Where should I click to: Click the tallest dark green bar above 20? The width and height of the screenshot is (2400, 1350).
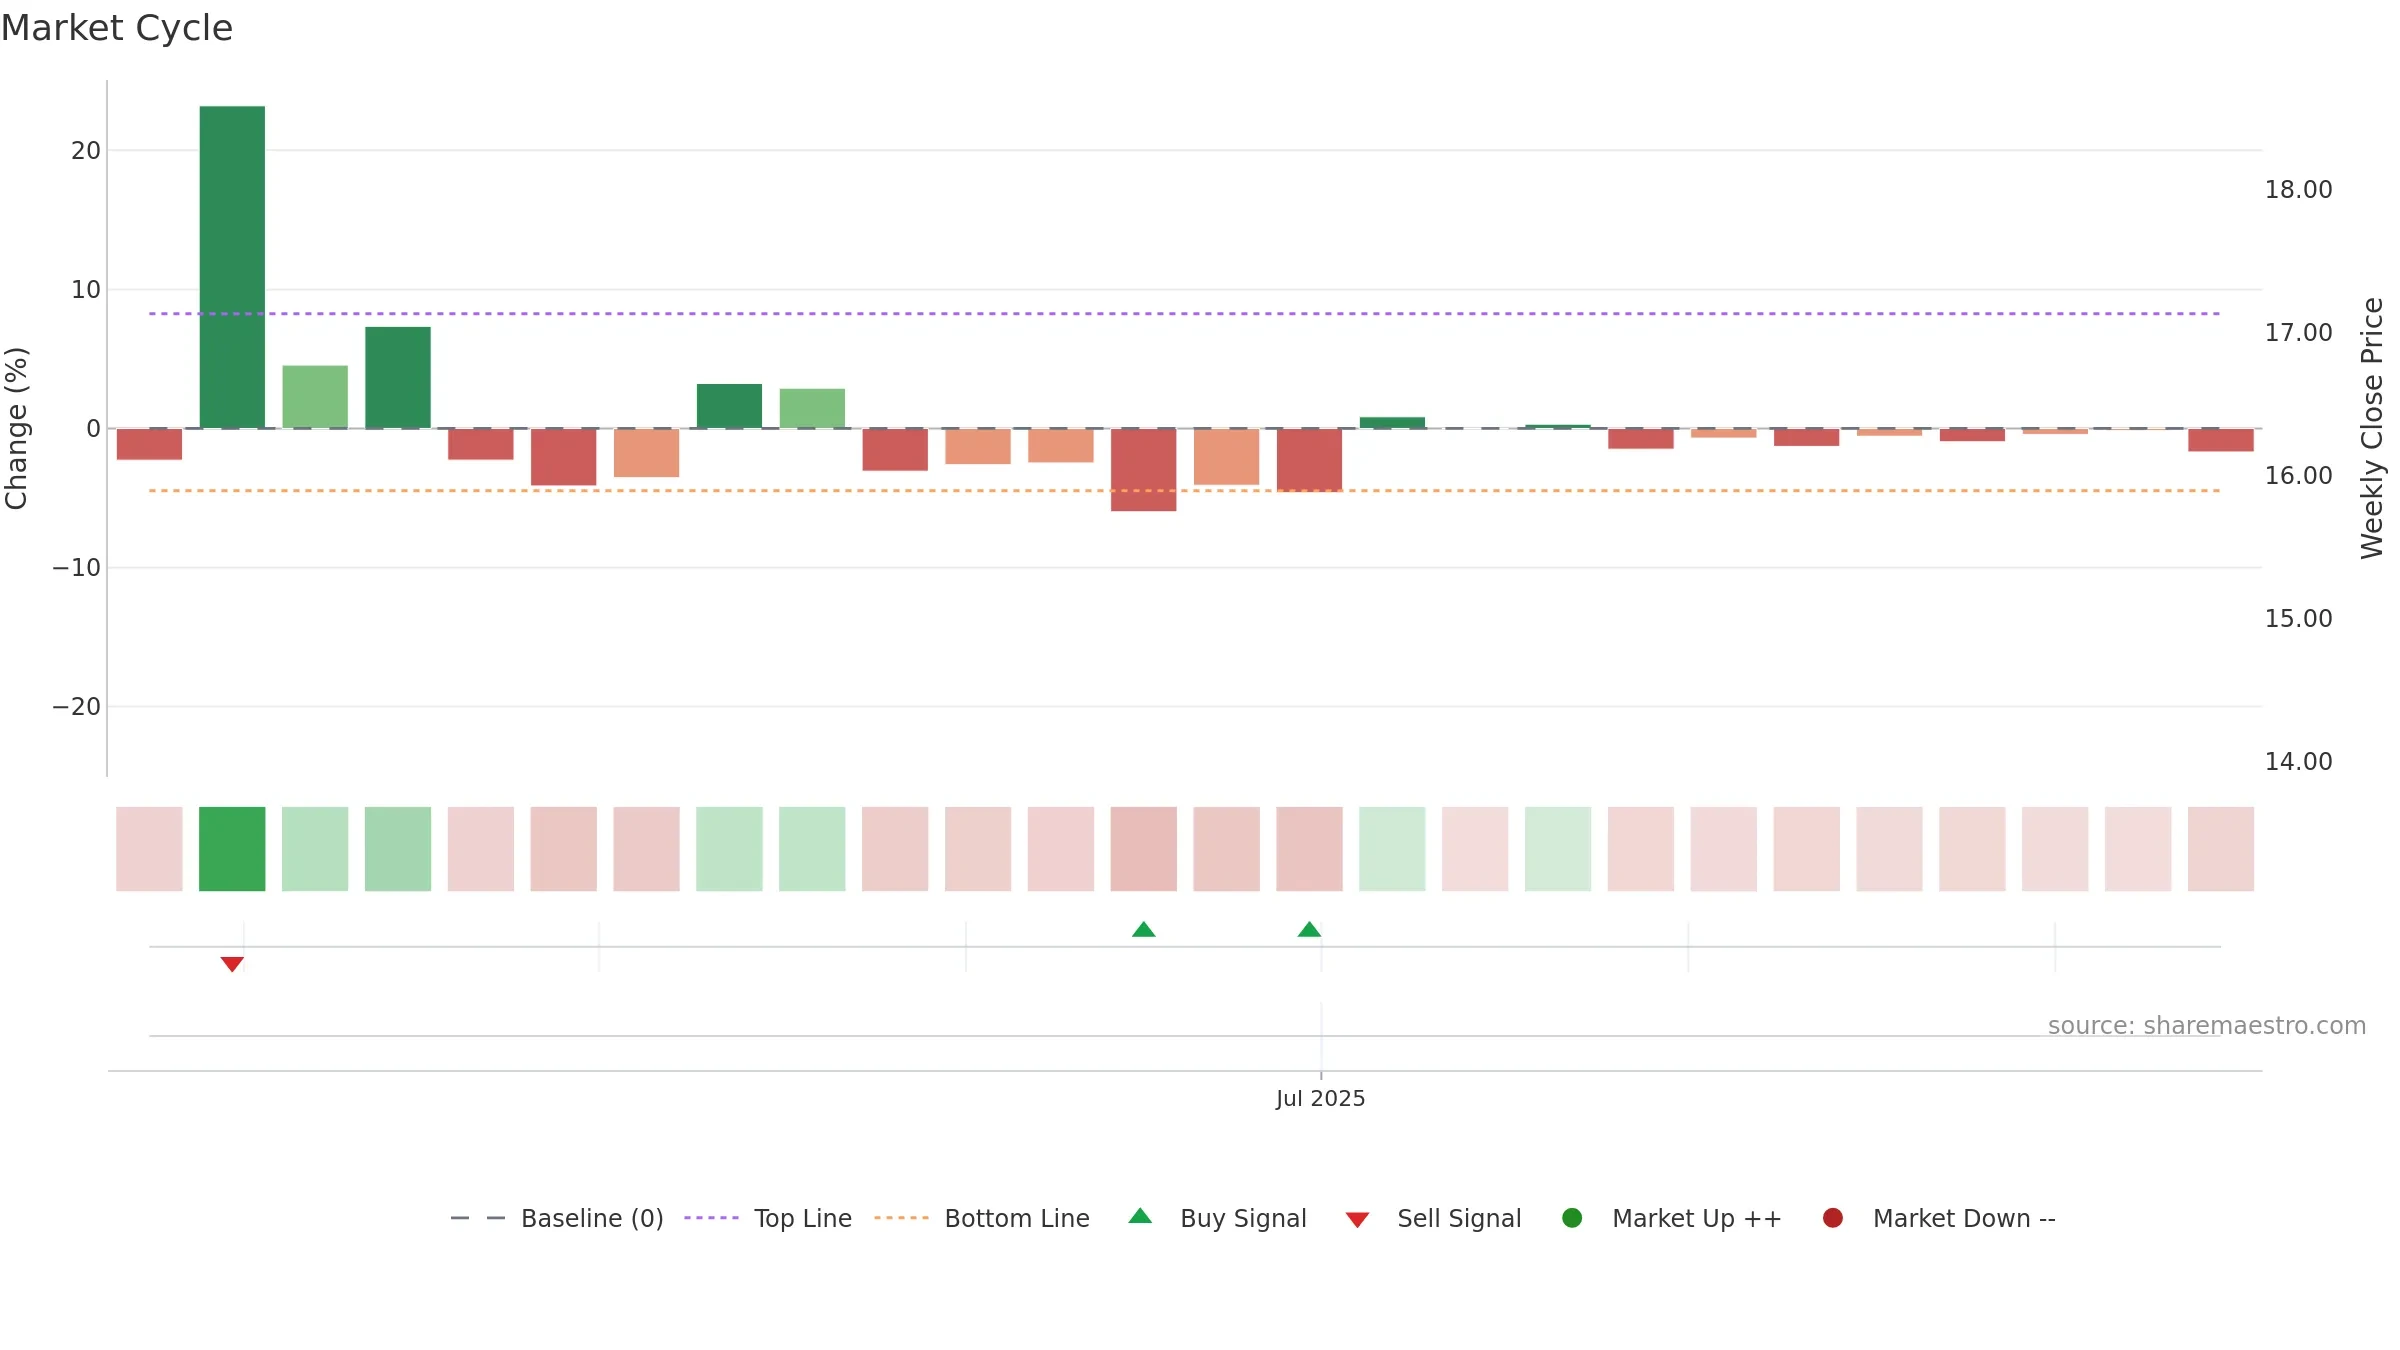click(x=232, y=267)
